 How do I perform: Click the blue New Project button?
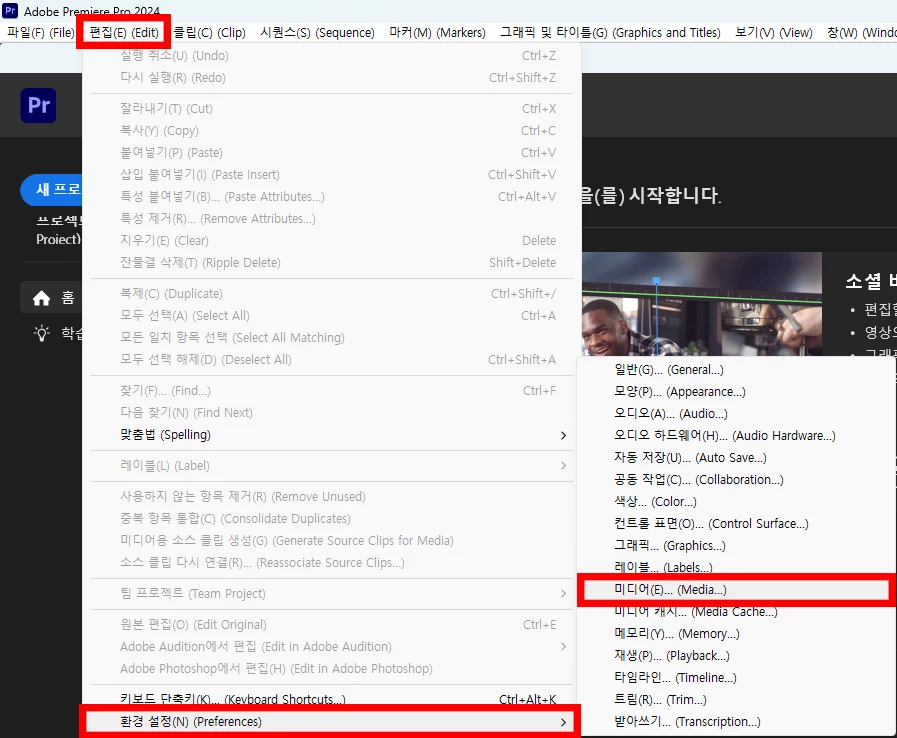[51, 190]
